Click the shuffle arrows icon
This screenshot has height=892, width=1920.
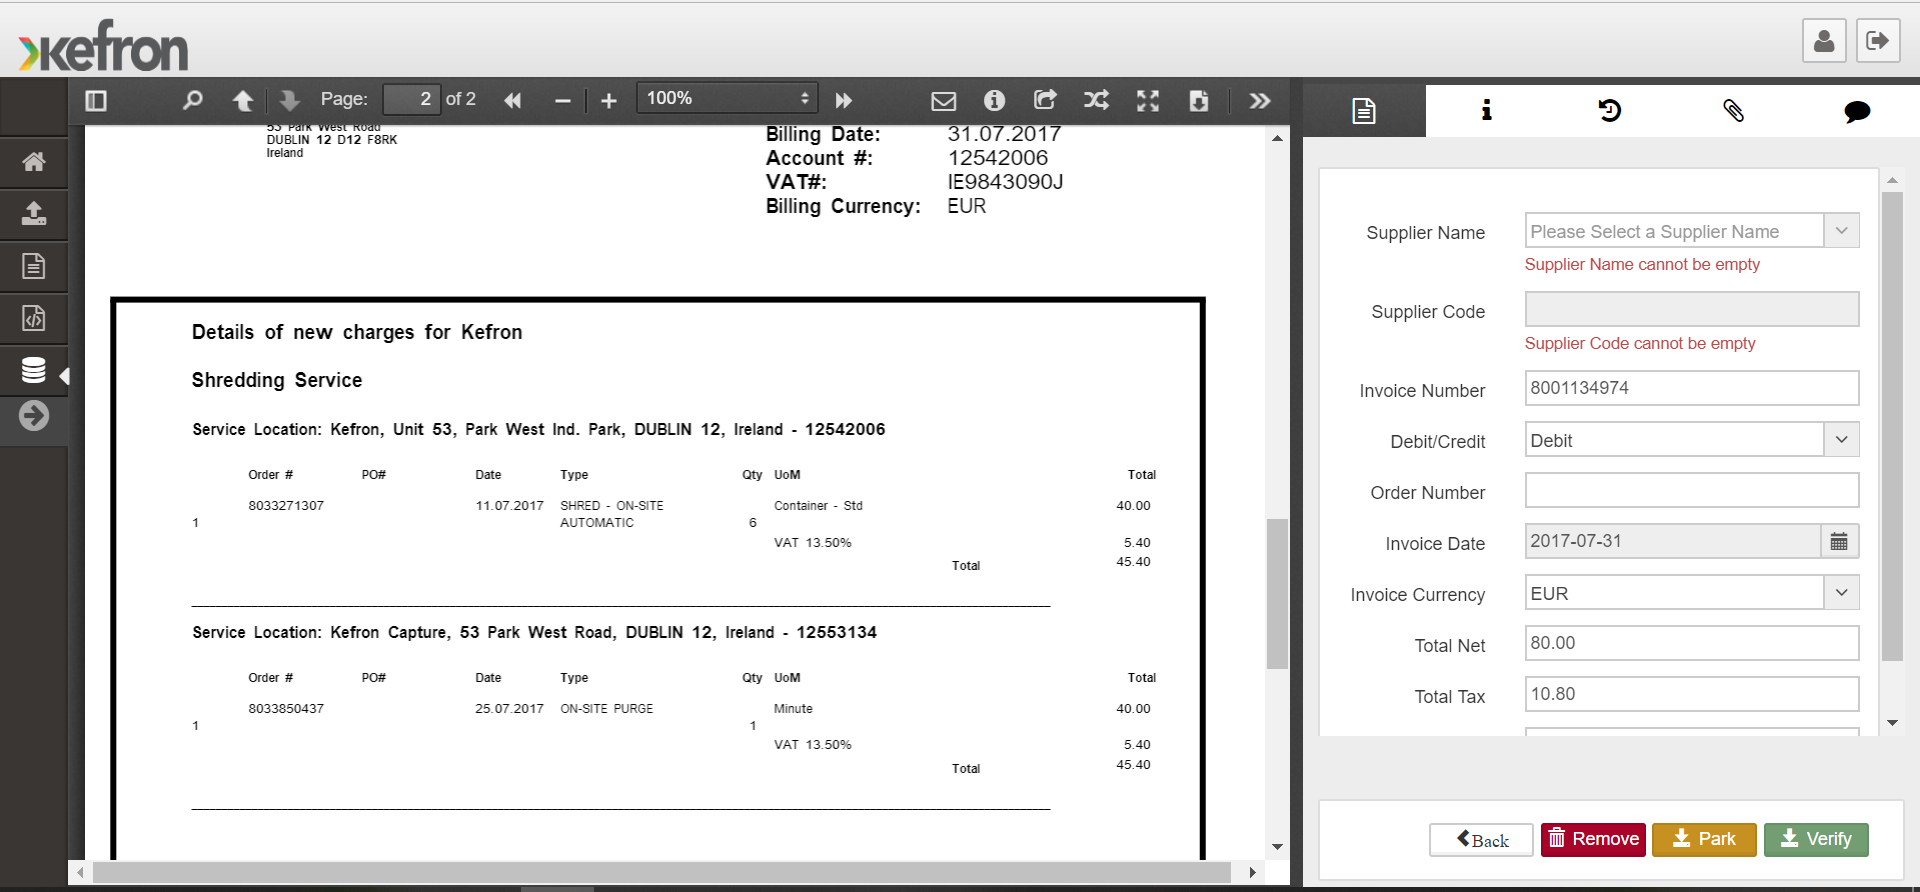click(x=1096, y=100)
